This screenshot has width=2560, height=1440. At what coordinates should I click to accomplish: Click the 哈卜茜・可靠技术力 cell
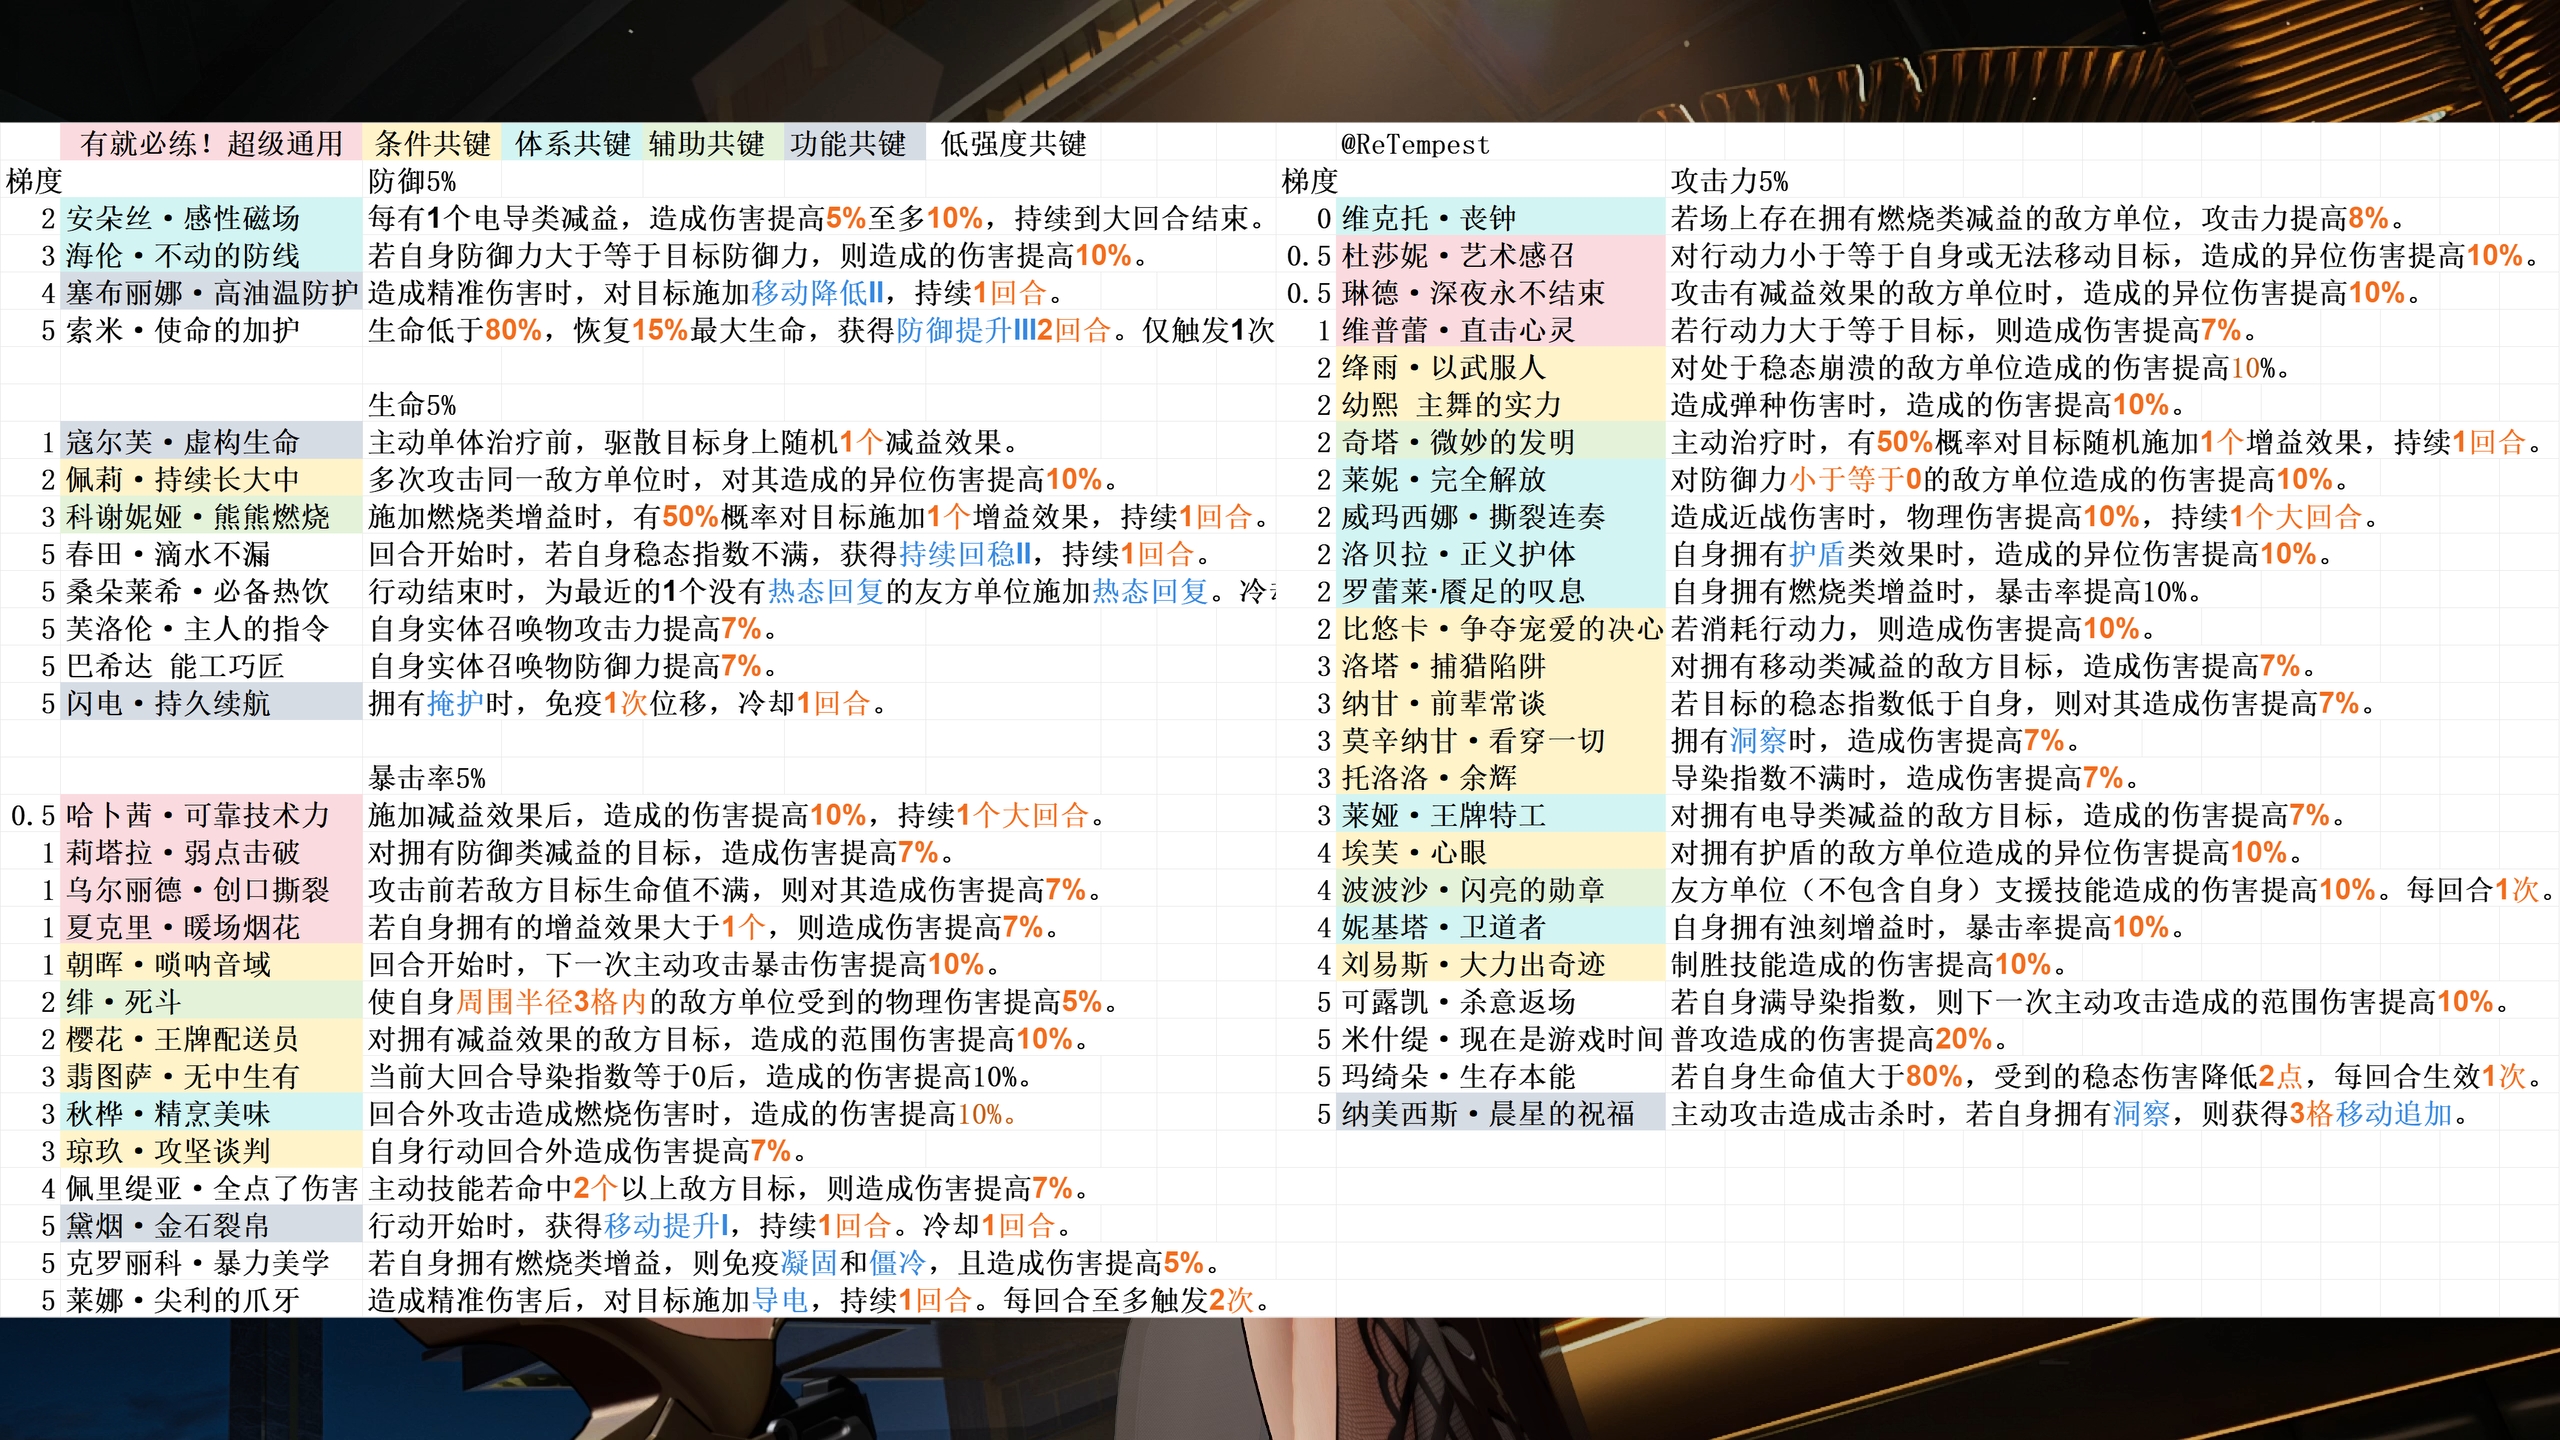pos(210,815)
